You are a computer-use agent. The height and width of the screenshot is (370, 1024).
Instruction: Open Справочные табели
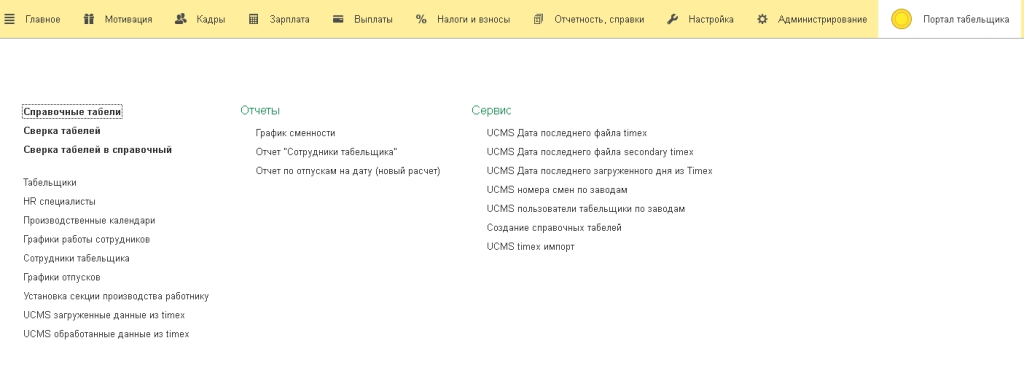point(72,112)
